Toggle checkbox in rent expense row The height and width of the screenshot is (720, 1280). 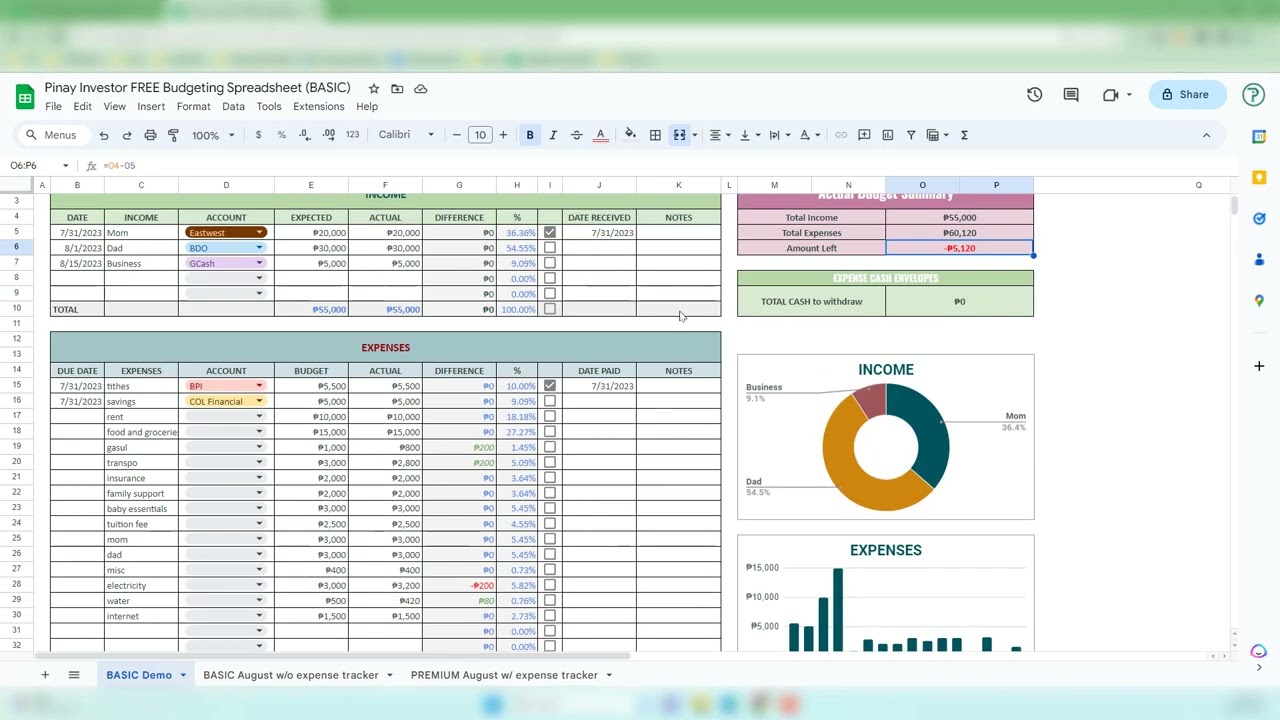coord(549,416)
